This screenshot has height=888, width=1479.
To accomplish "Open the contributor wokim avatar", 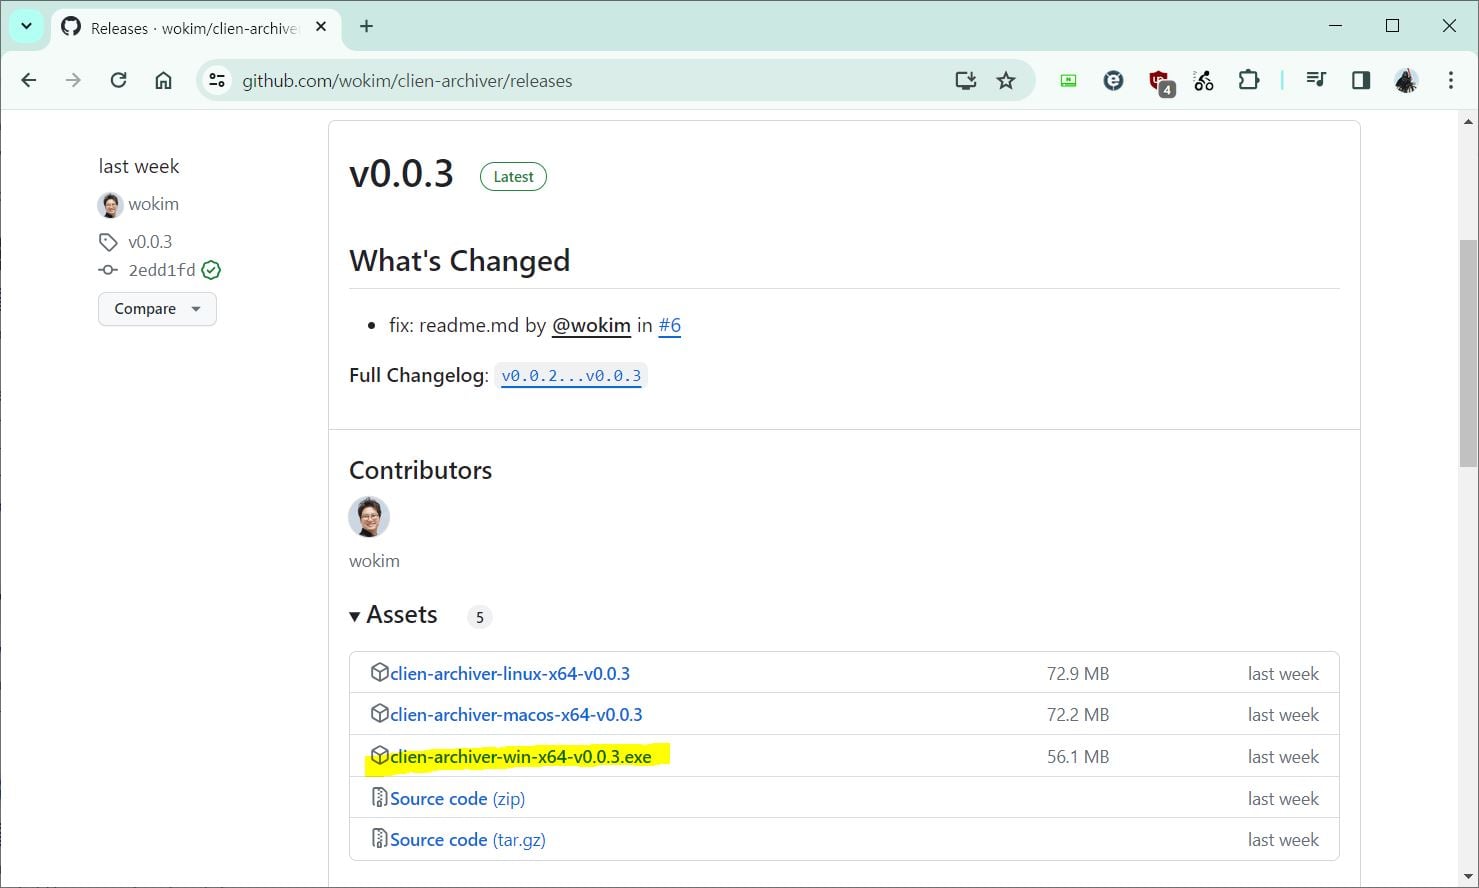I will pos(369,517).
